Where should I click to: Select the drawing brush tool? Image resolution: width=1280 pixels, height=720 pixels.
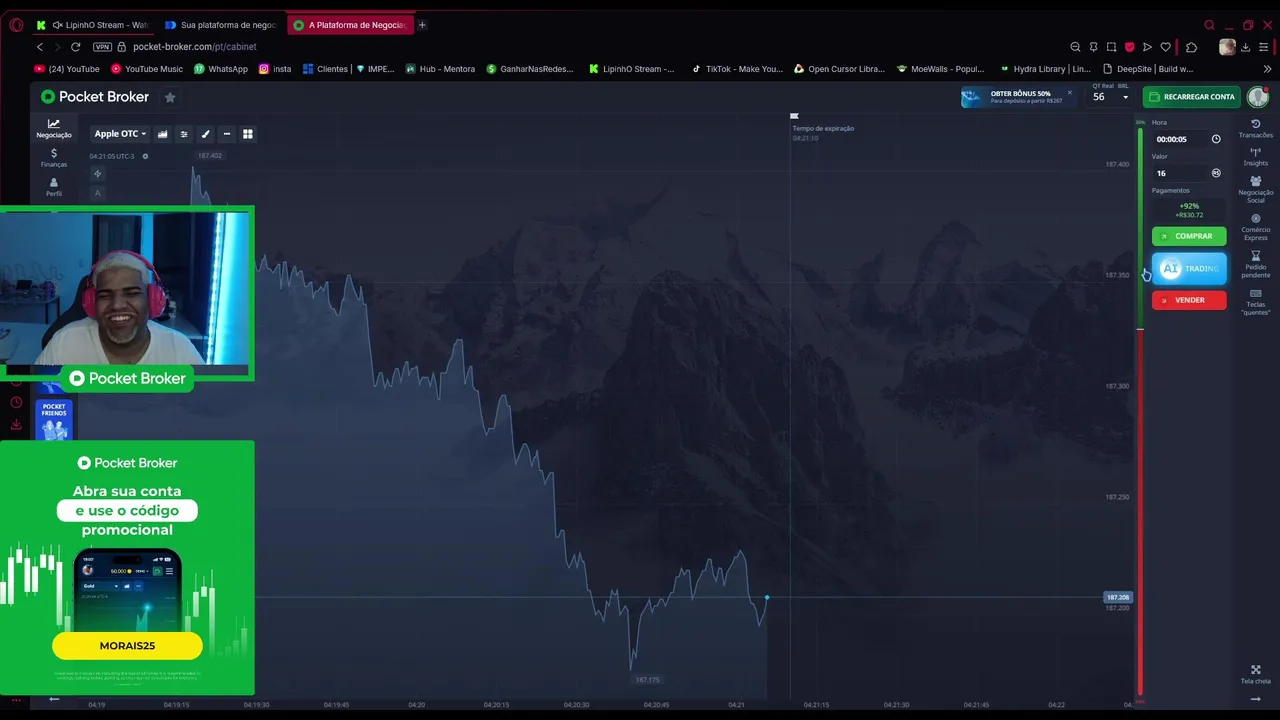click(205, 134)
